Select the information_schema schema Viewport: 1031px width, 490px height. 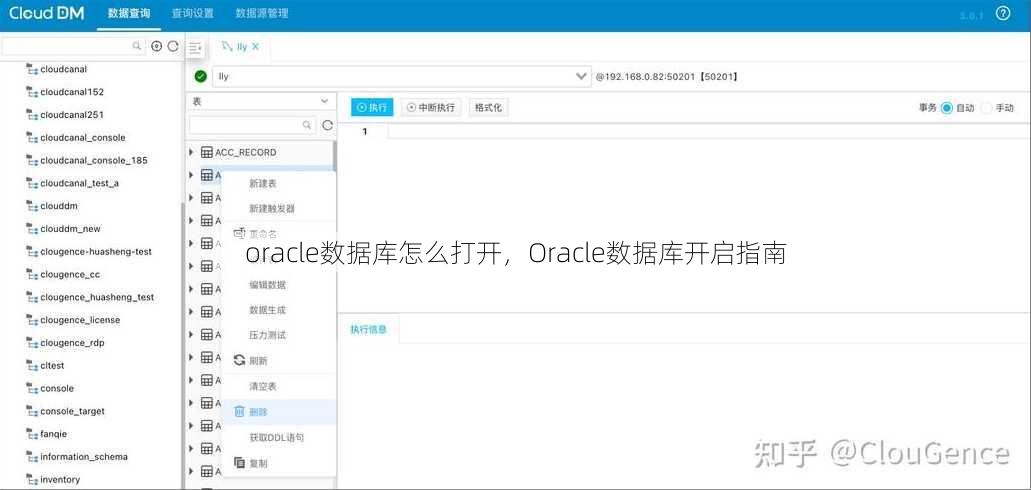[x=84, y=457]
